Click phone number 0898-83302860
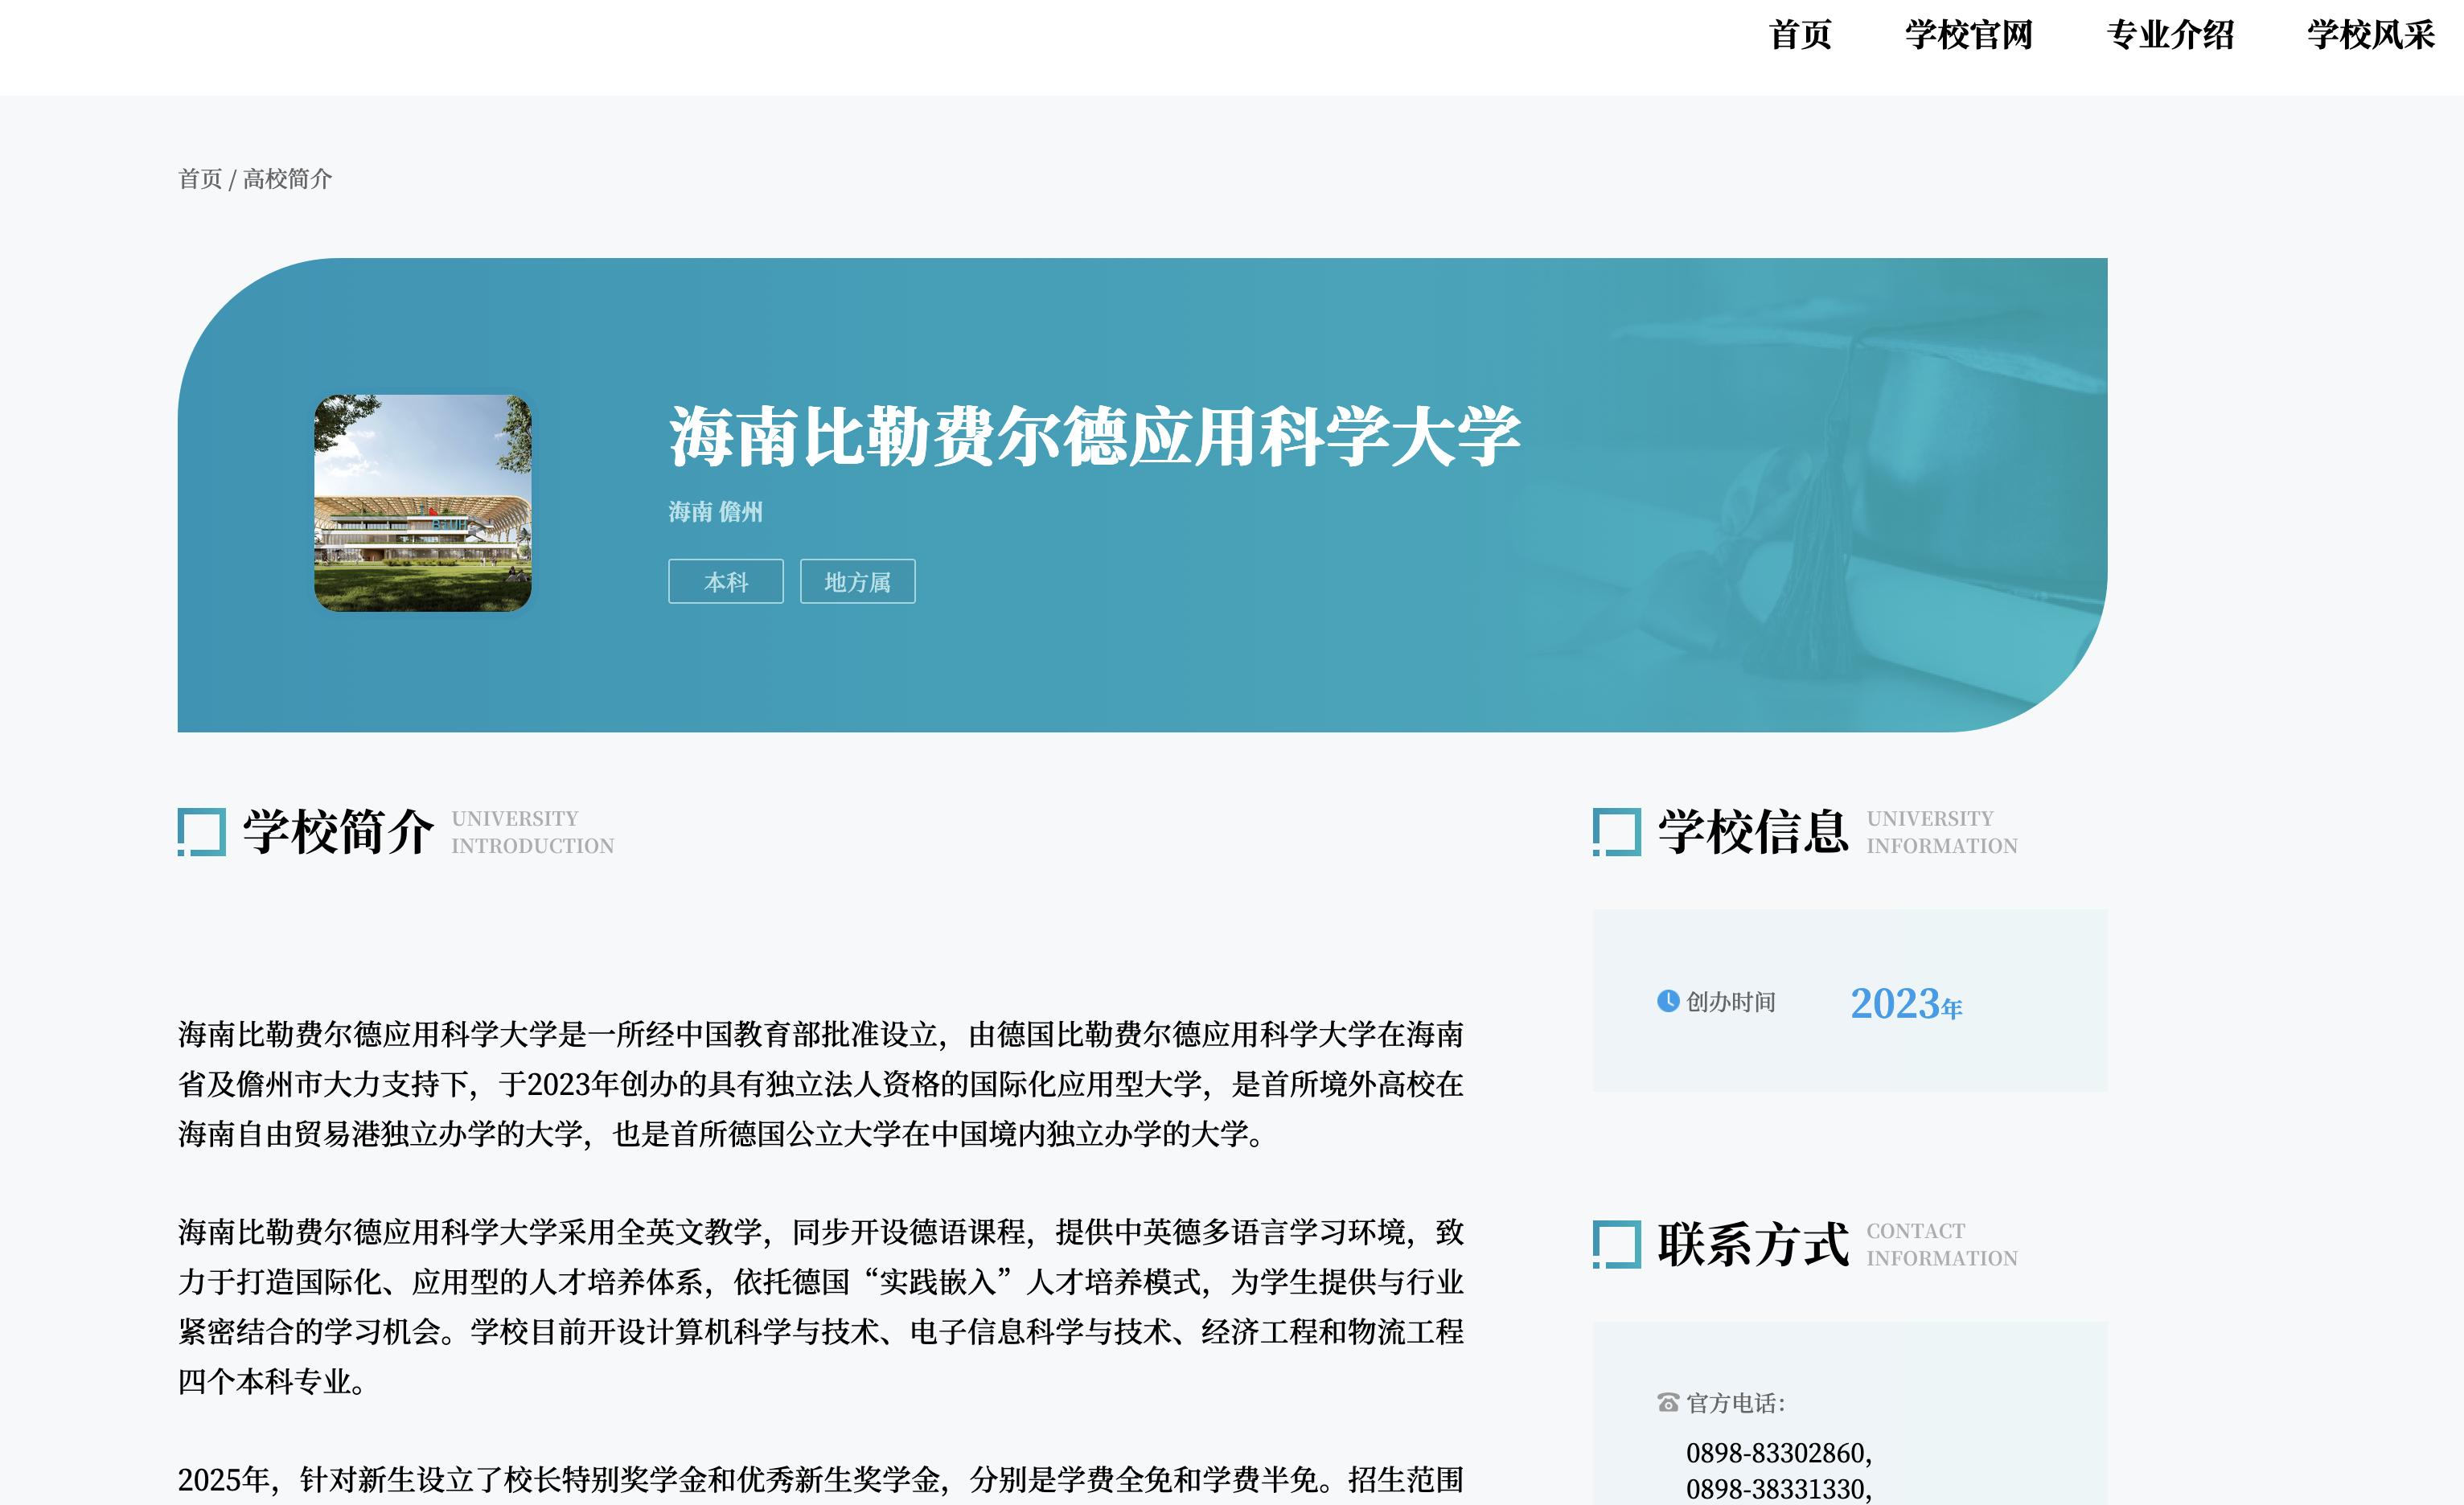The width and height of the screenshot is (2464, 1505). pos(1779,1453)
